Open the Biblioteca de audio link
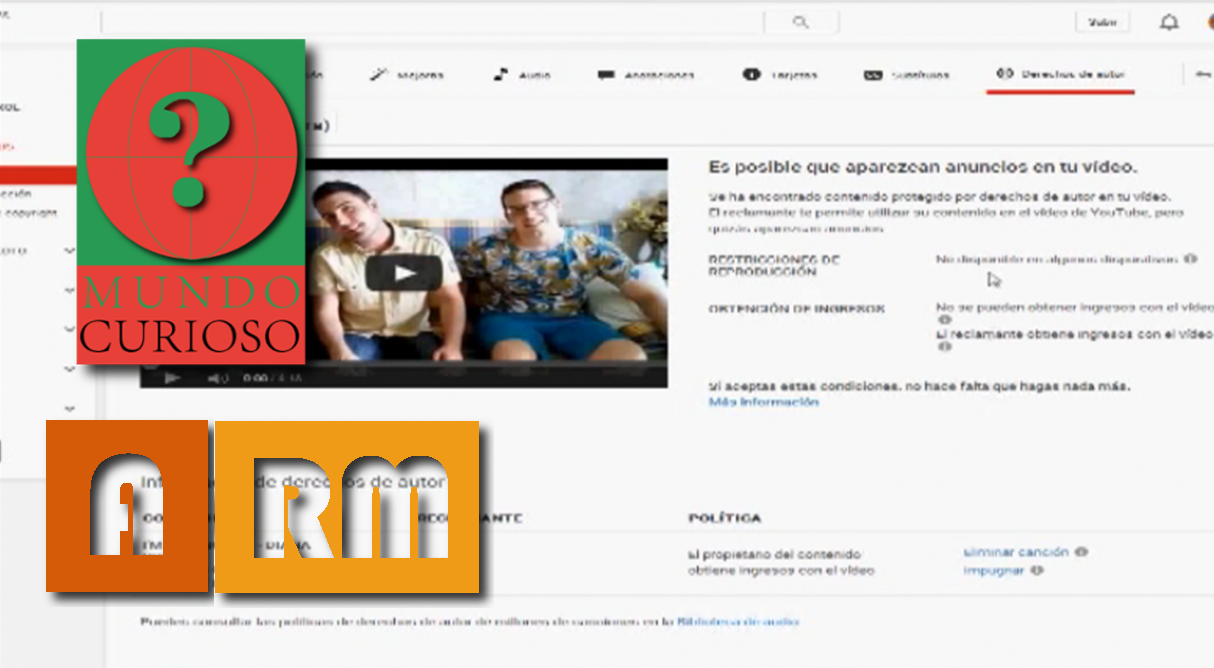 click(x=738, y=621)
